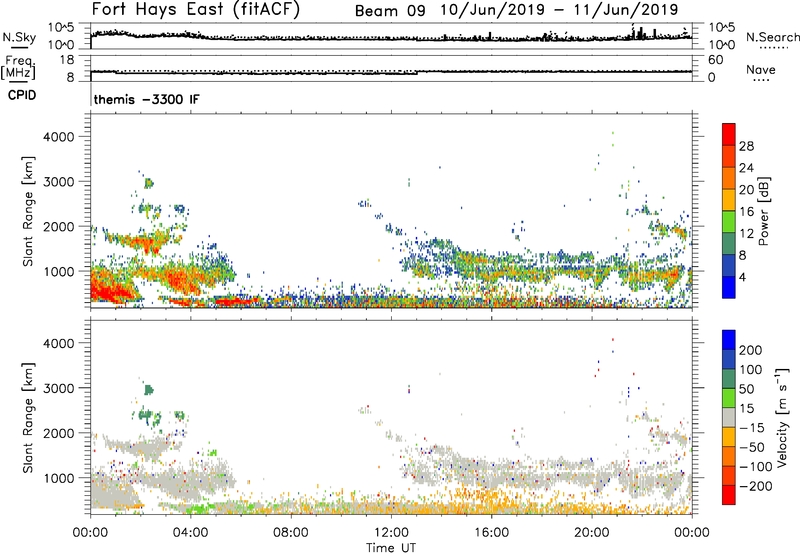Click the 'N.Search' legend label
This screenshot has height=554, width=800.
tap(772, 37)
